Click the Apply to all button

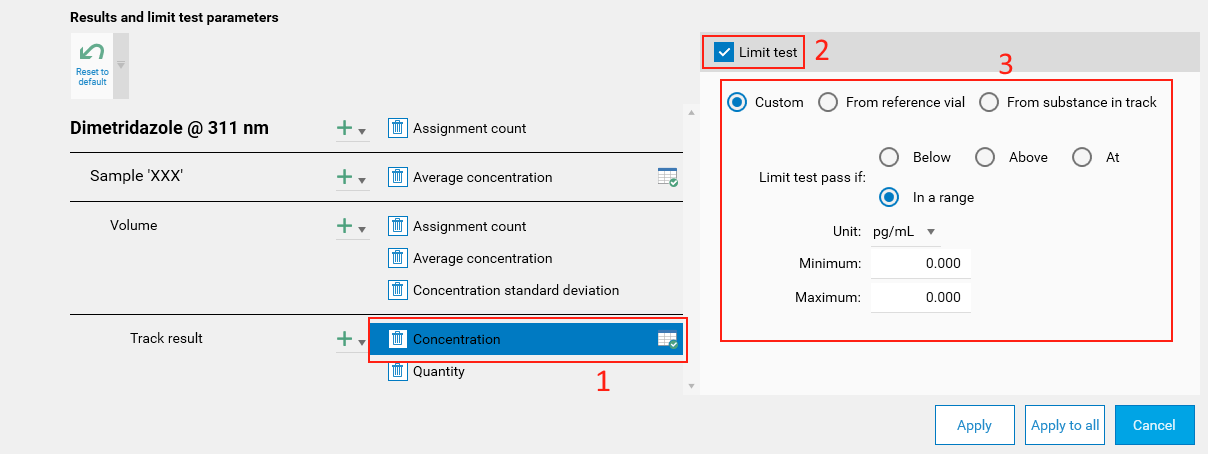coord(1065,425)
